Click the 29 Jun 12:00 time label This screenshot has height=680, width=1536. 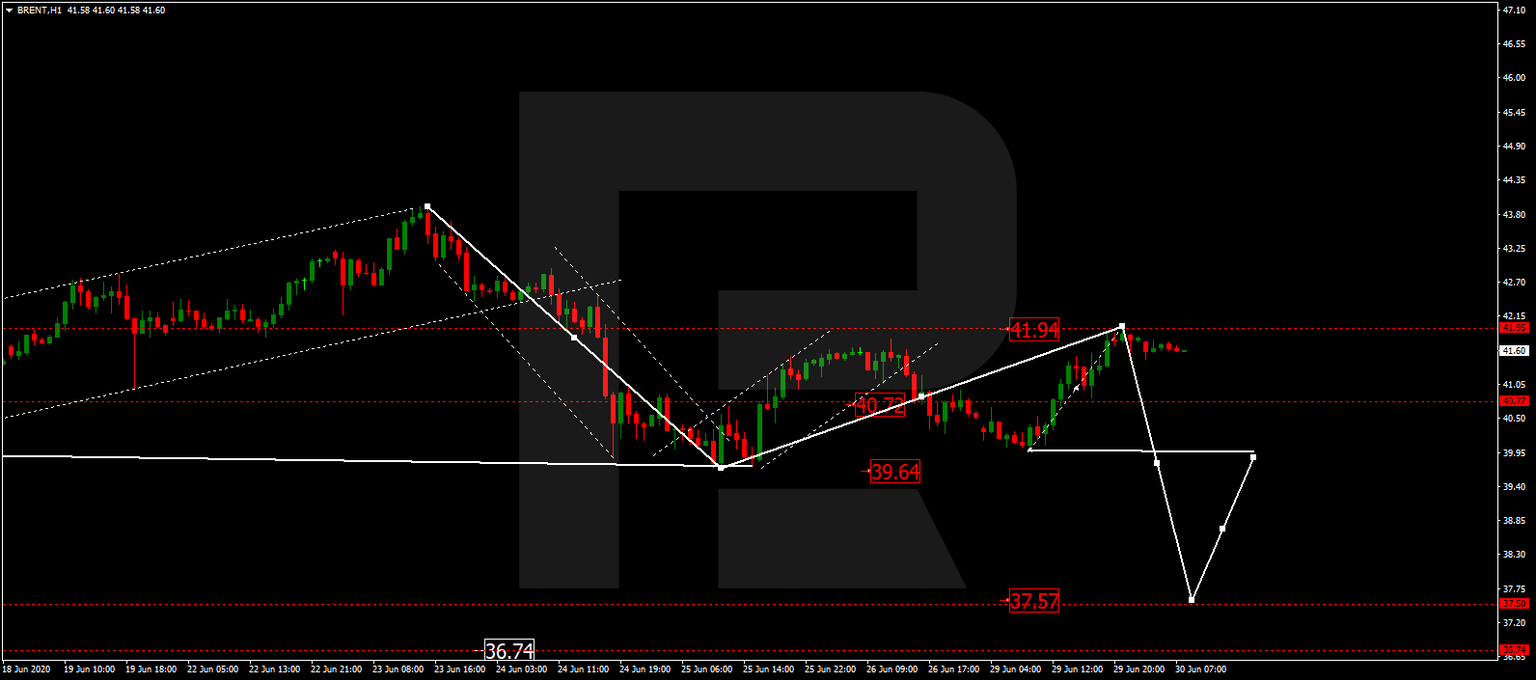coord(1078,669)
